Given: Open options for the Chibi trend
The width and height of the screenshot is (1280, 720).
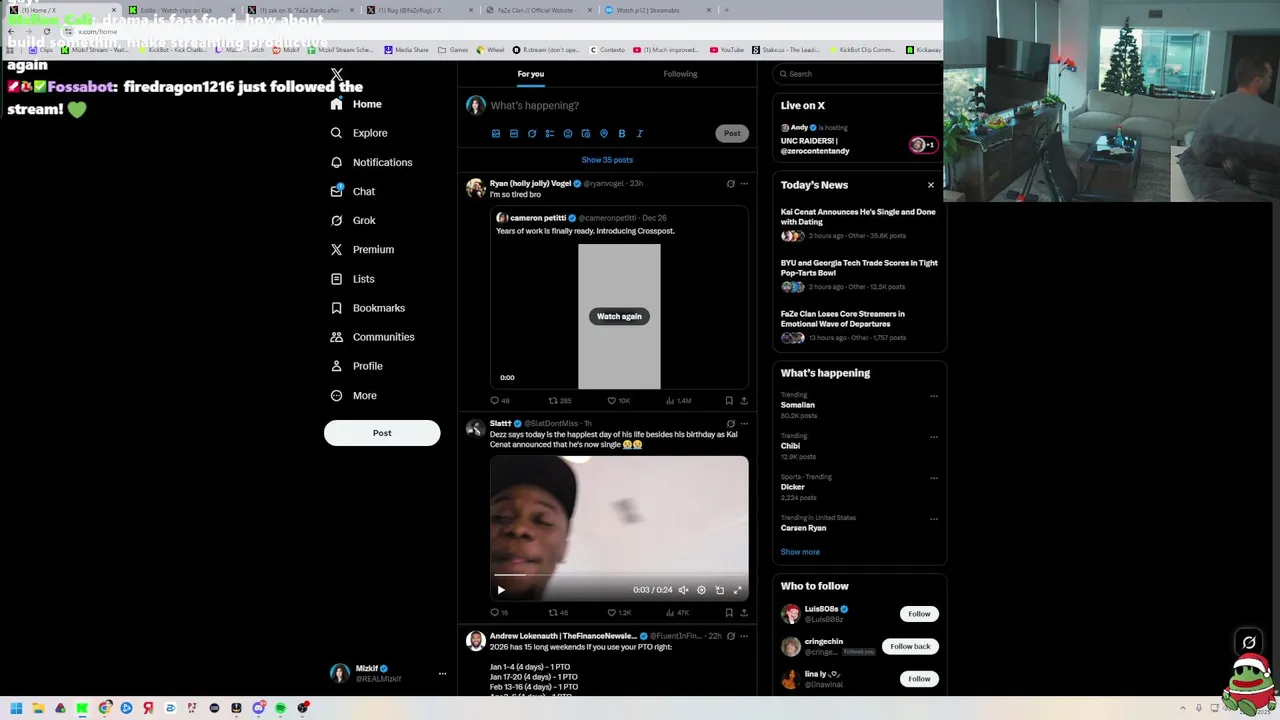Looking at the screenshot, I should [934, 437].
